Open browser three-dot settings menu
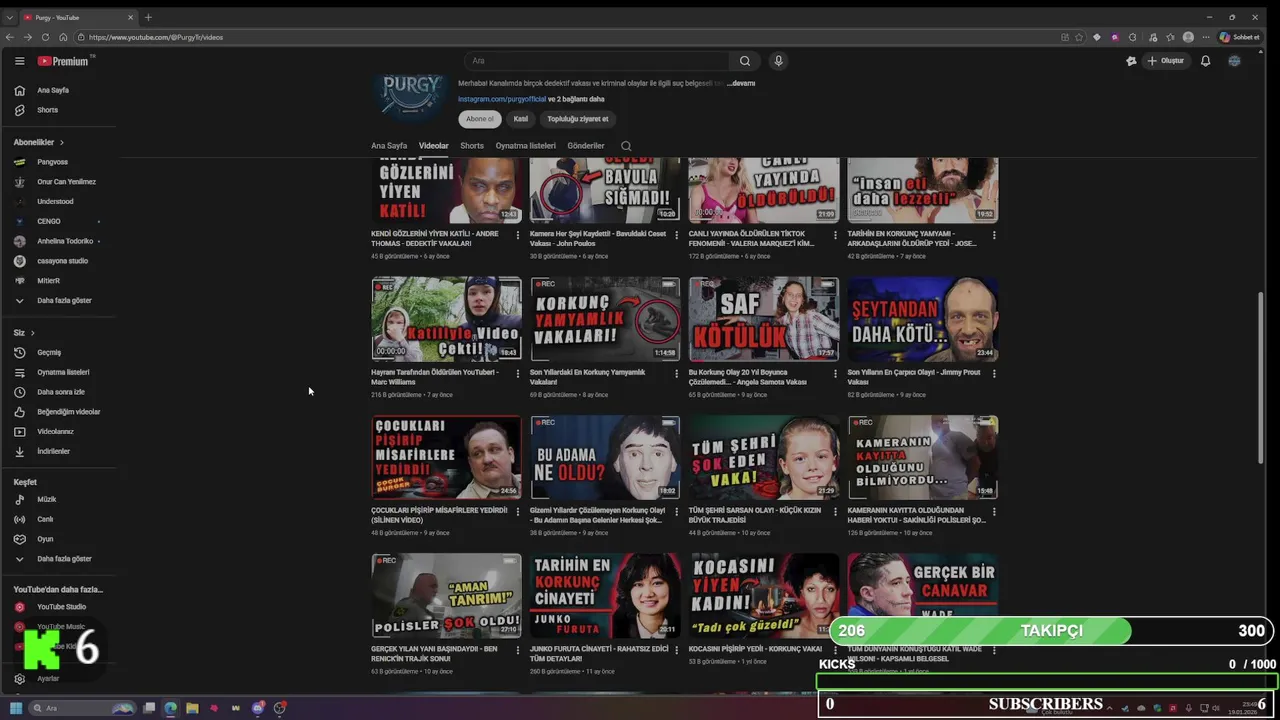The width and height of the screenshot is (1280, 720). click(1204, 37)
